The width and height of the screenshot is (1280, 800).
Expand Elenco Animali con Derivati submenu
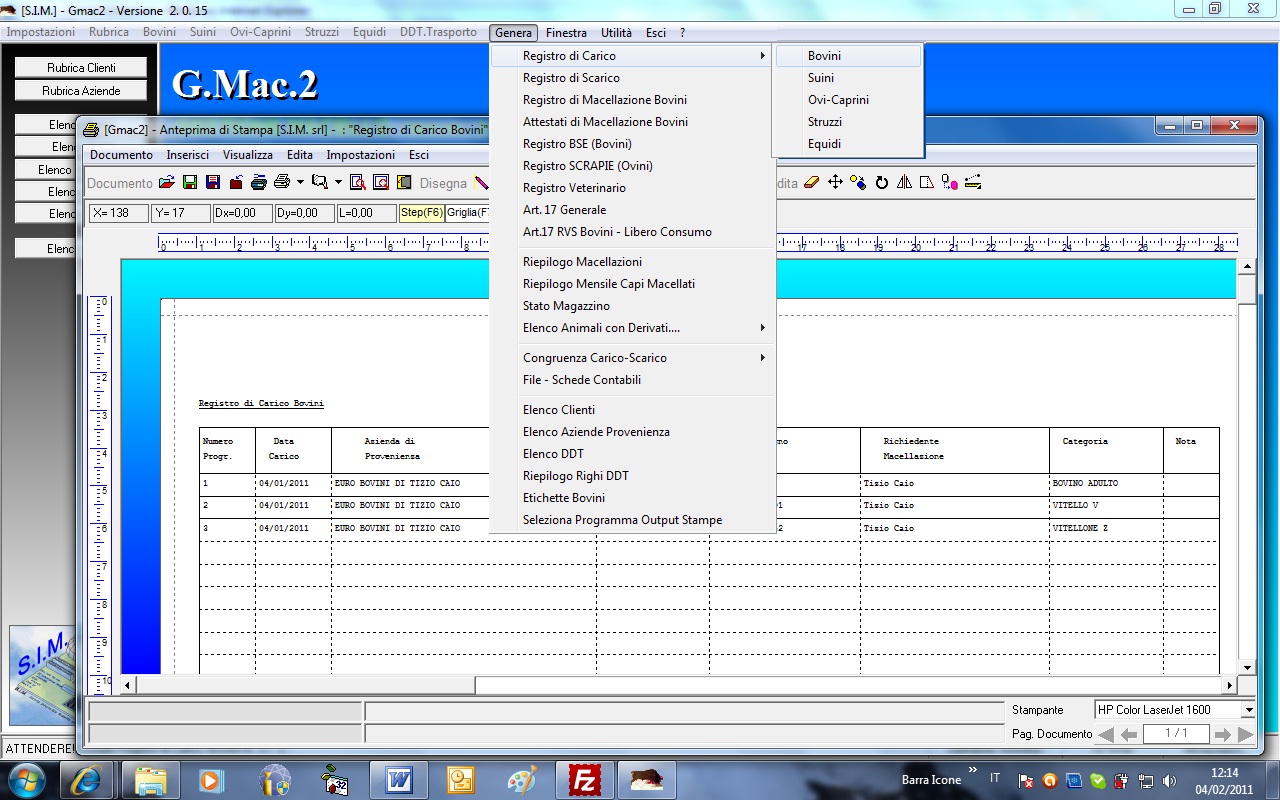[632, 328]
